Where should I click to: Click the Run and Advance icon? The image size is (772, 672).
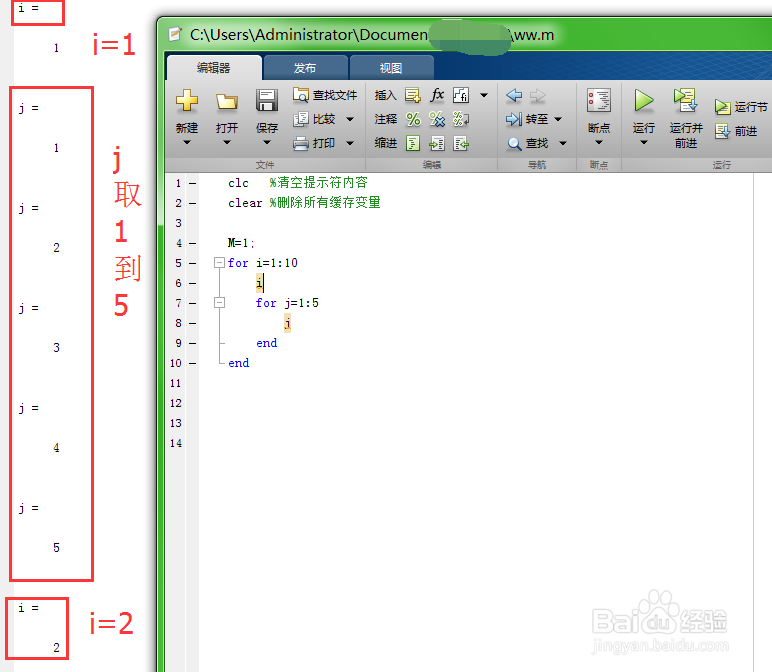(x=685, y=100)
